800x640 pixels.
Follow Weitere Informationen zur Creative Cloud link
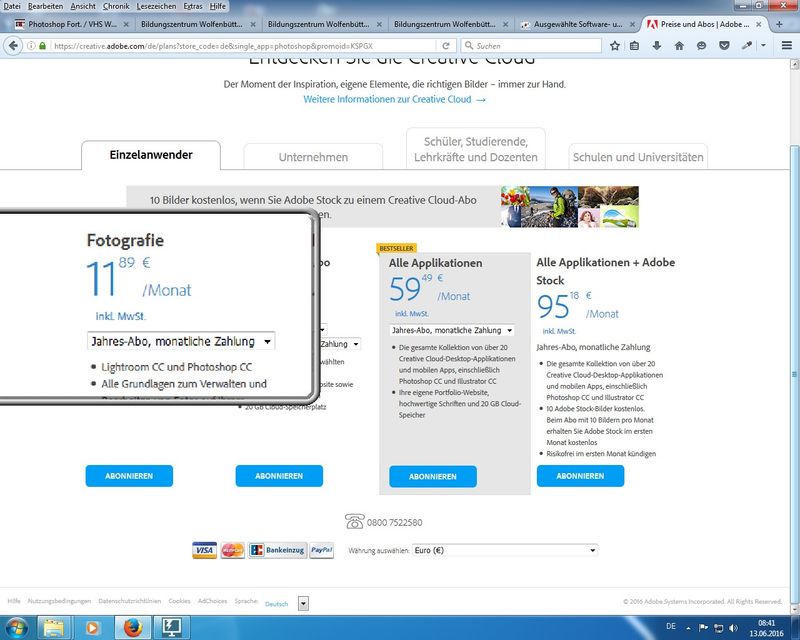pos(394,100)
